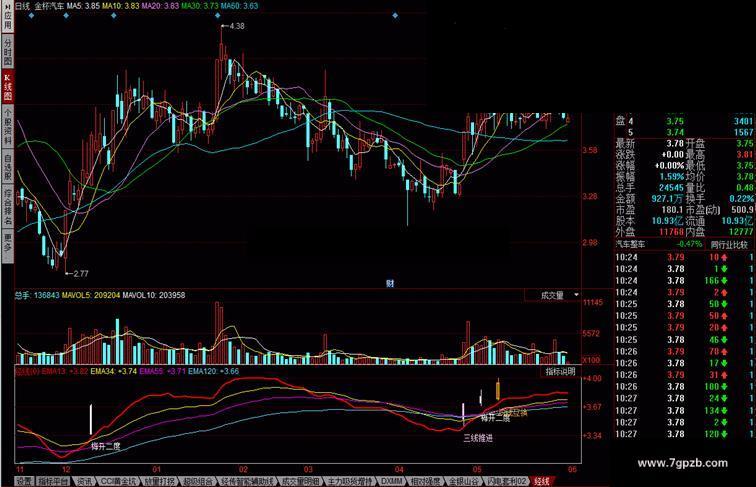Click the 日线 period label

22,6
